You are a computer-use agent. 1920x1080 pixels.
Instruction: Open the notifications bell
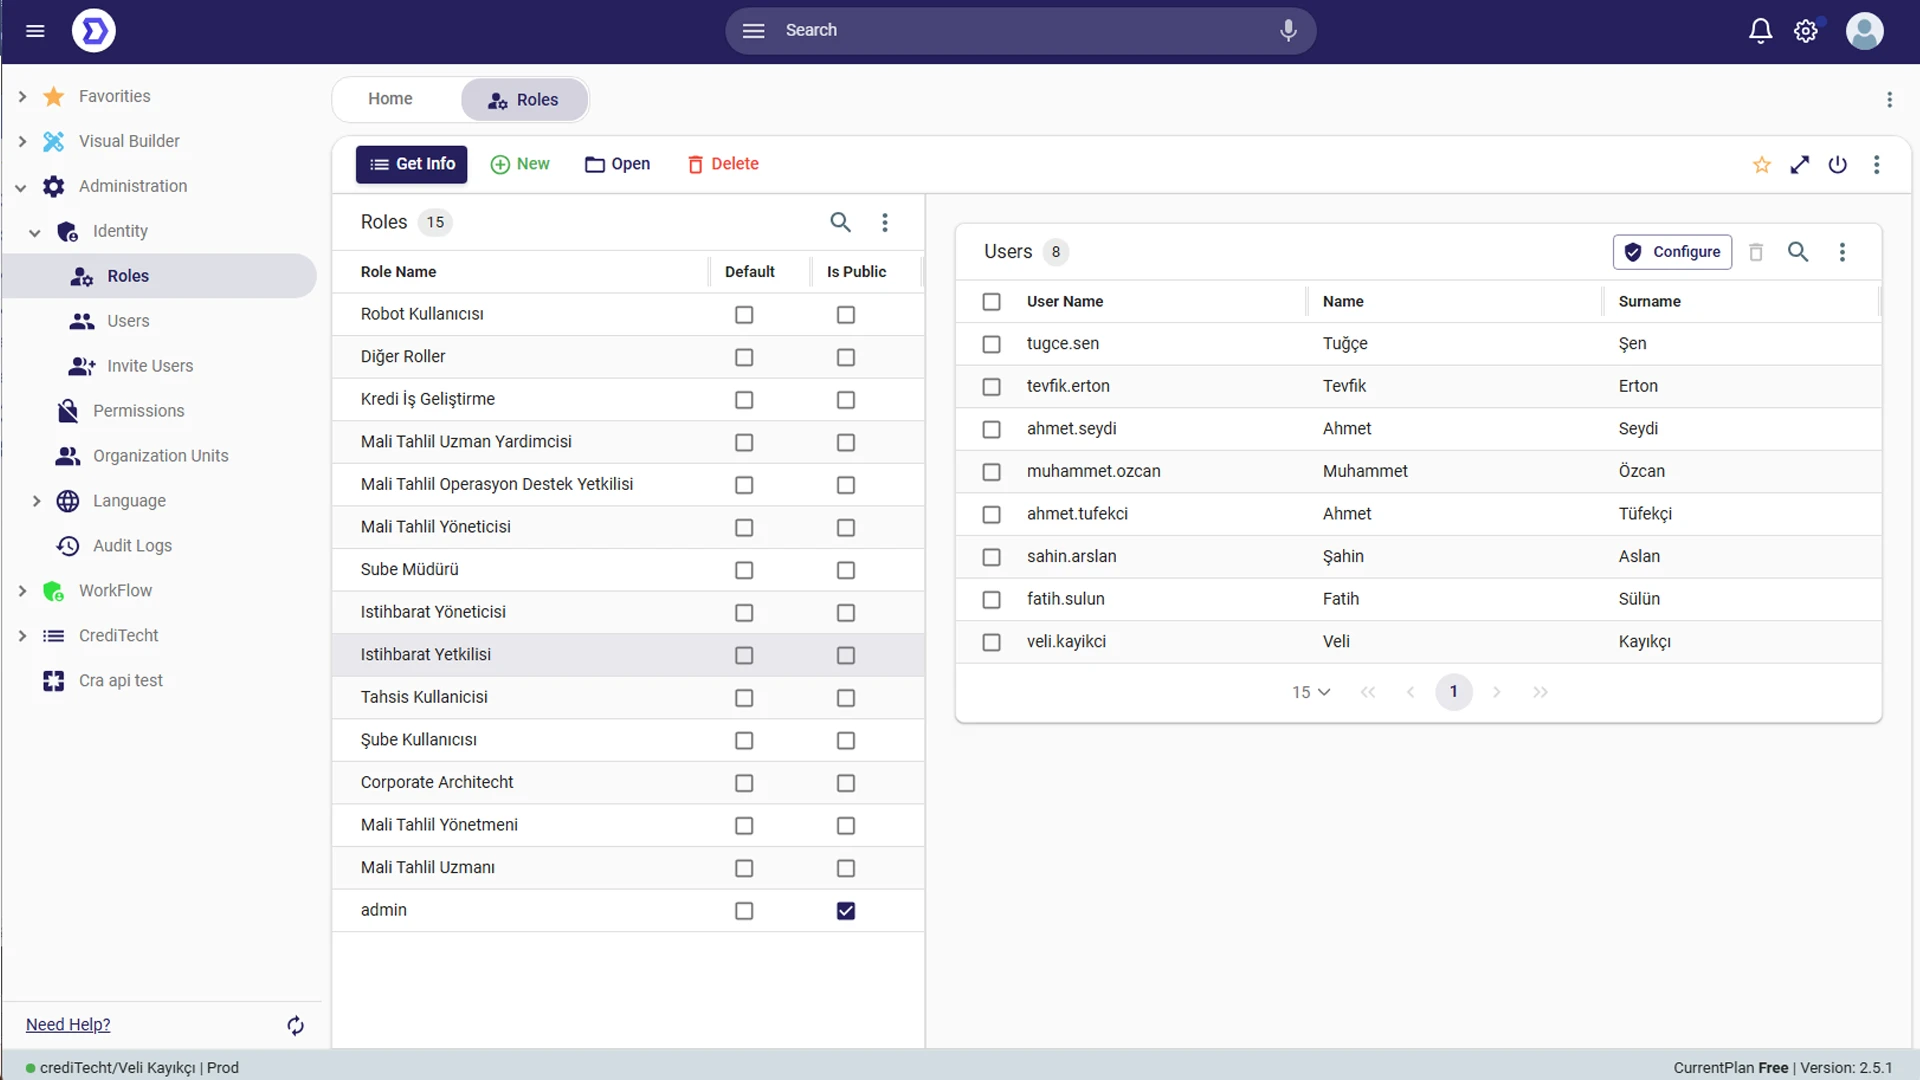1760,31
